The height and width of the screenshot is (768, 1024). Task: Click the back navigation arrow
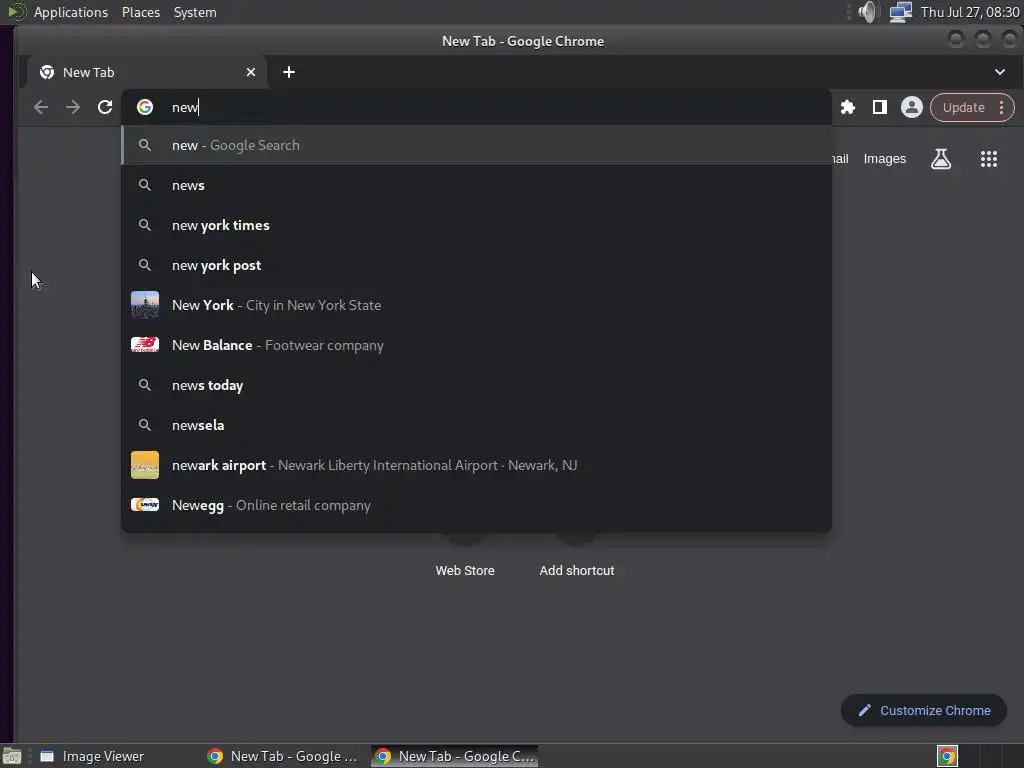coord(41,107)
